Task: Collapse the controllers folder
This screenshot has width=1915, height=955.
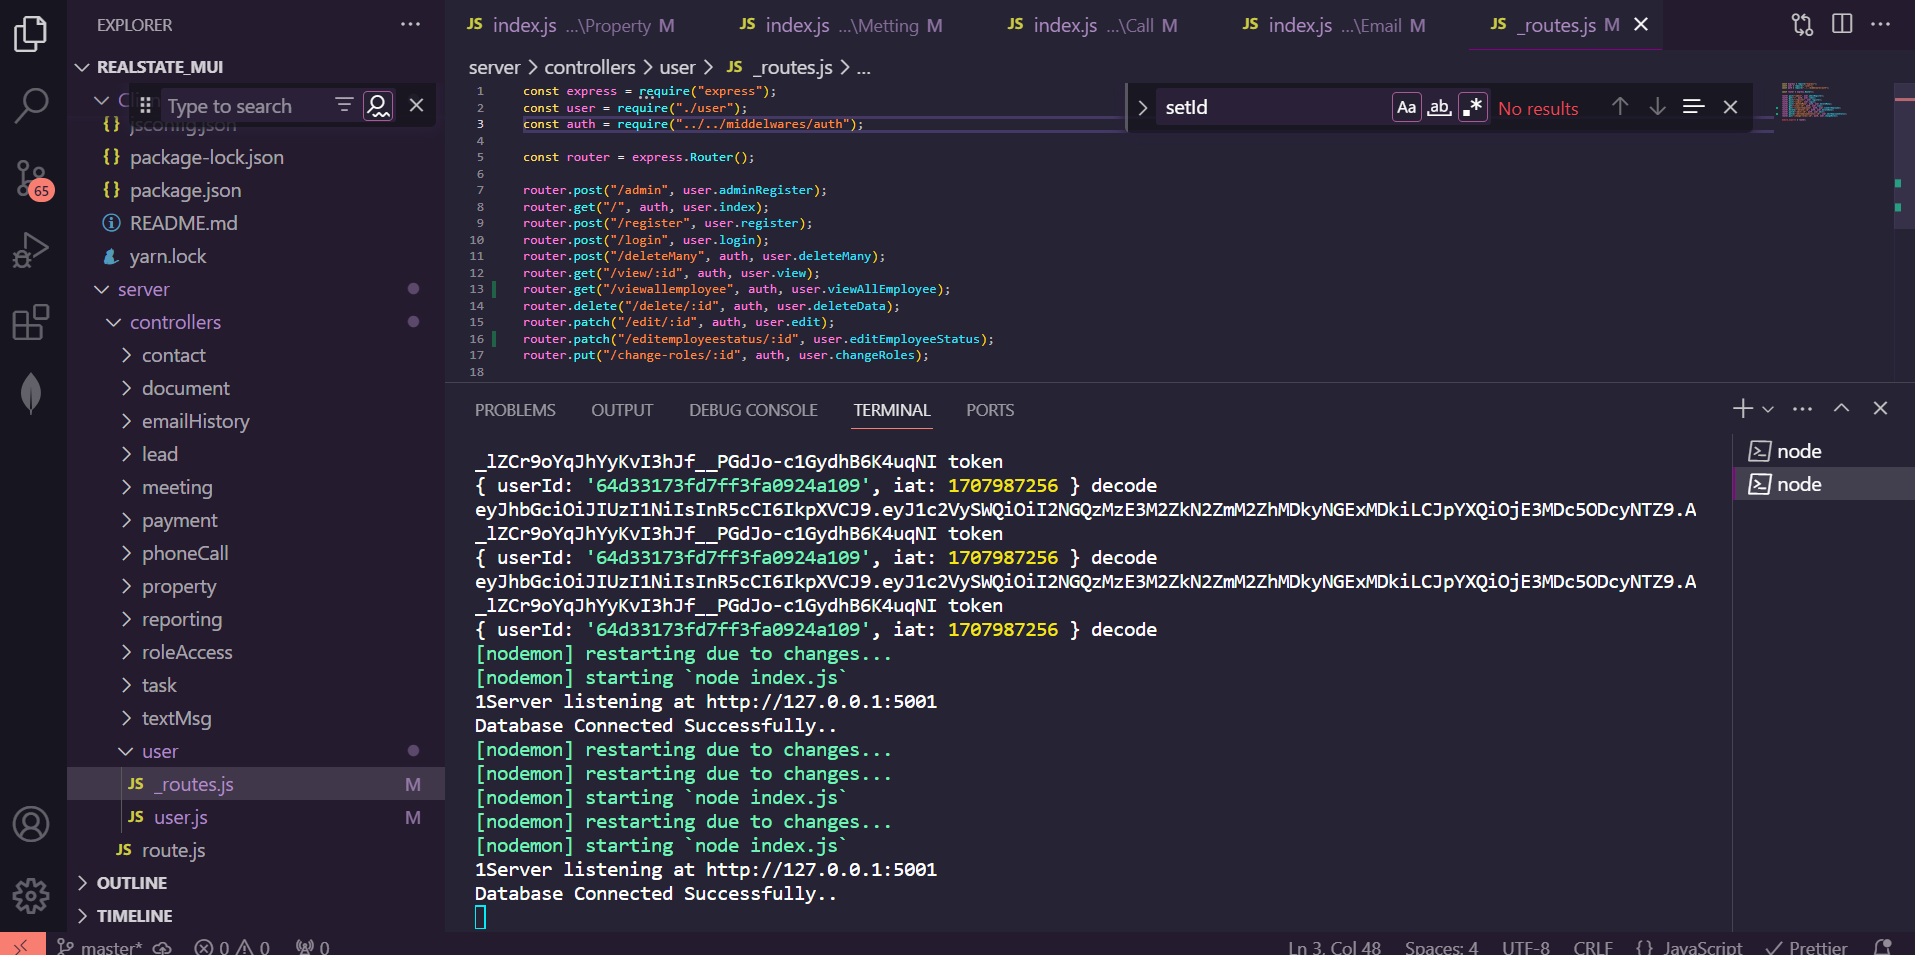Action: [175, 322]
